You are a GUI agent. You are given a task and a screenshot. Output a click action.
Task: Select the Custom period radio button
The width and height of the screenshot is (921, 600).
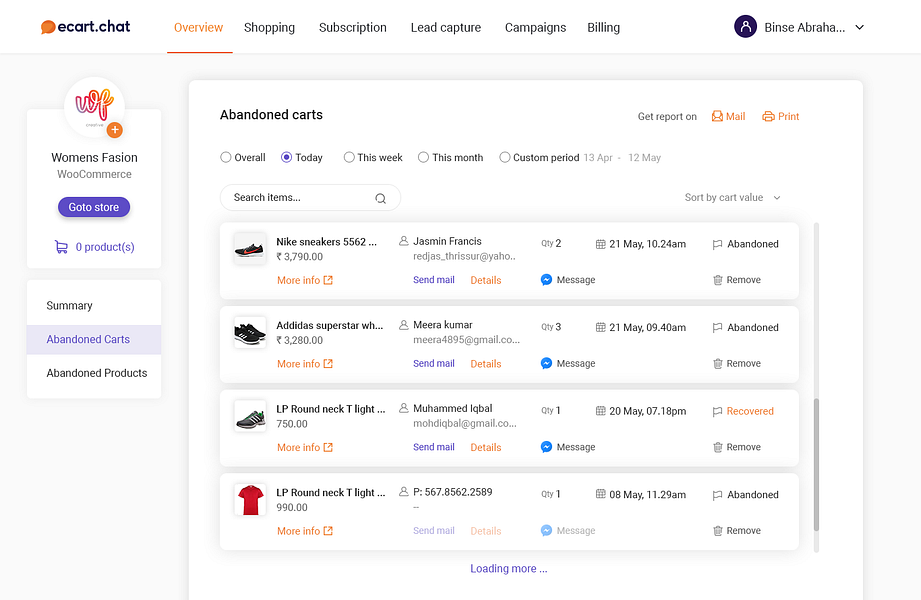click(505, 157)
